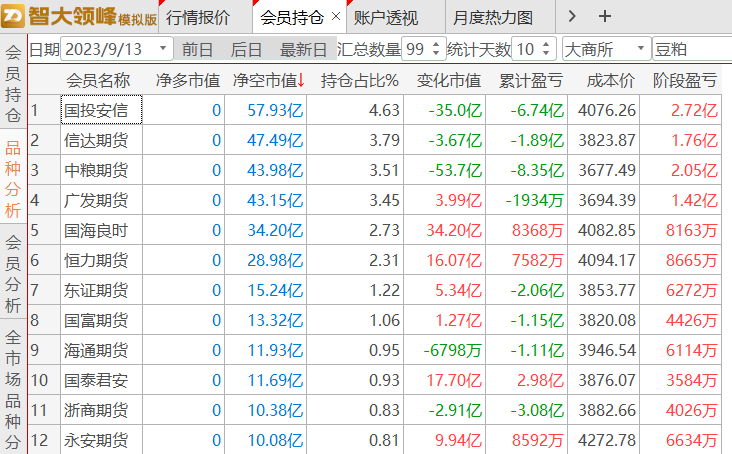This screenshot has width=732, height=454.
Task: Select 恒力期货 in the member list
Action: (x=101, y=260)
